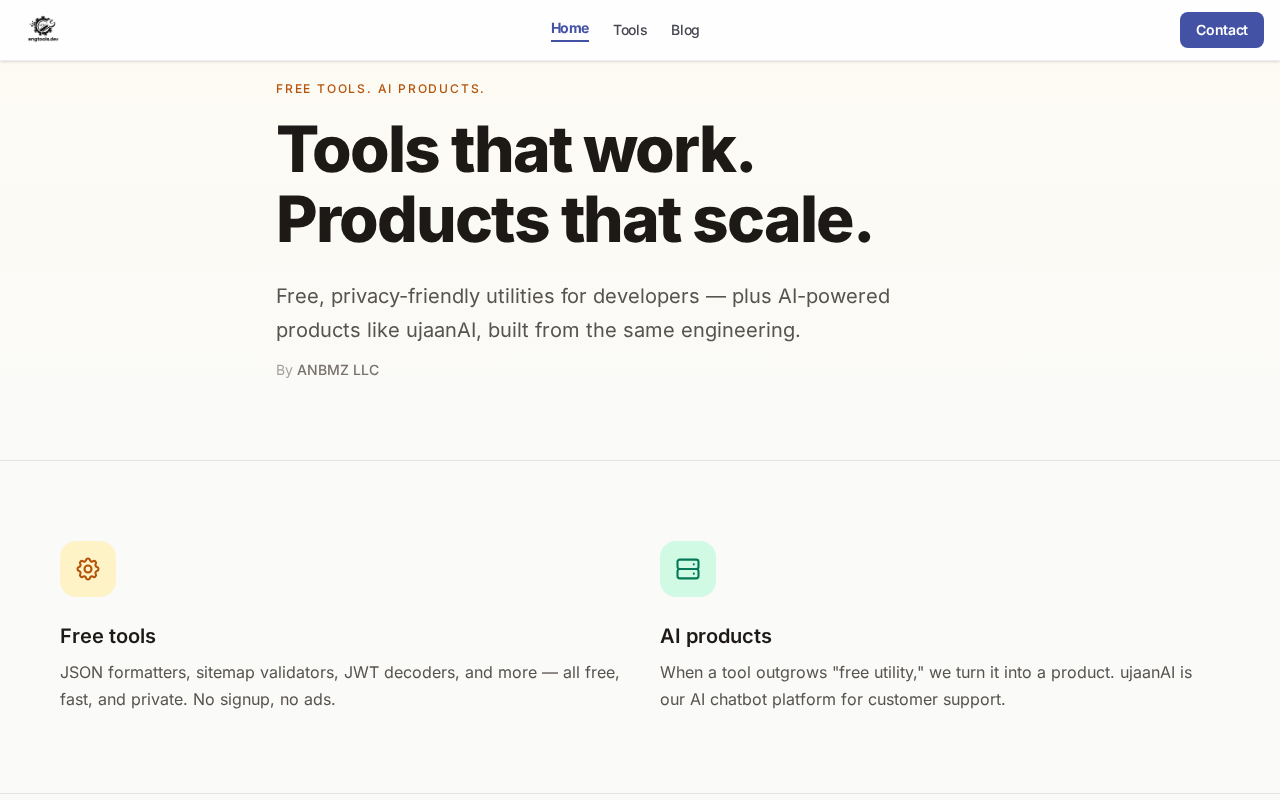1280x800 pixels.
Task: Click the AI chatbot platform description text
Action: pyautogui.click(x=926, y=686)
